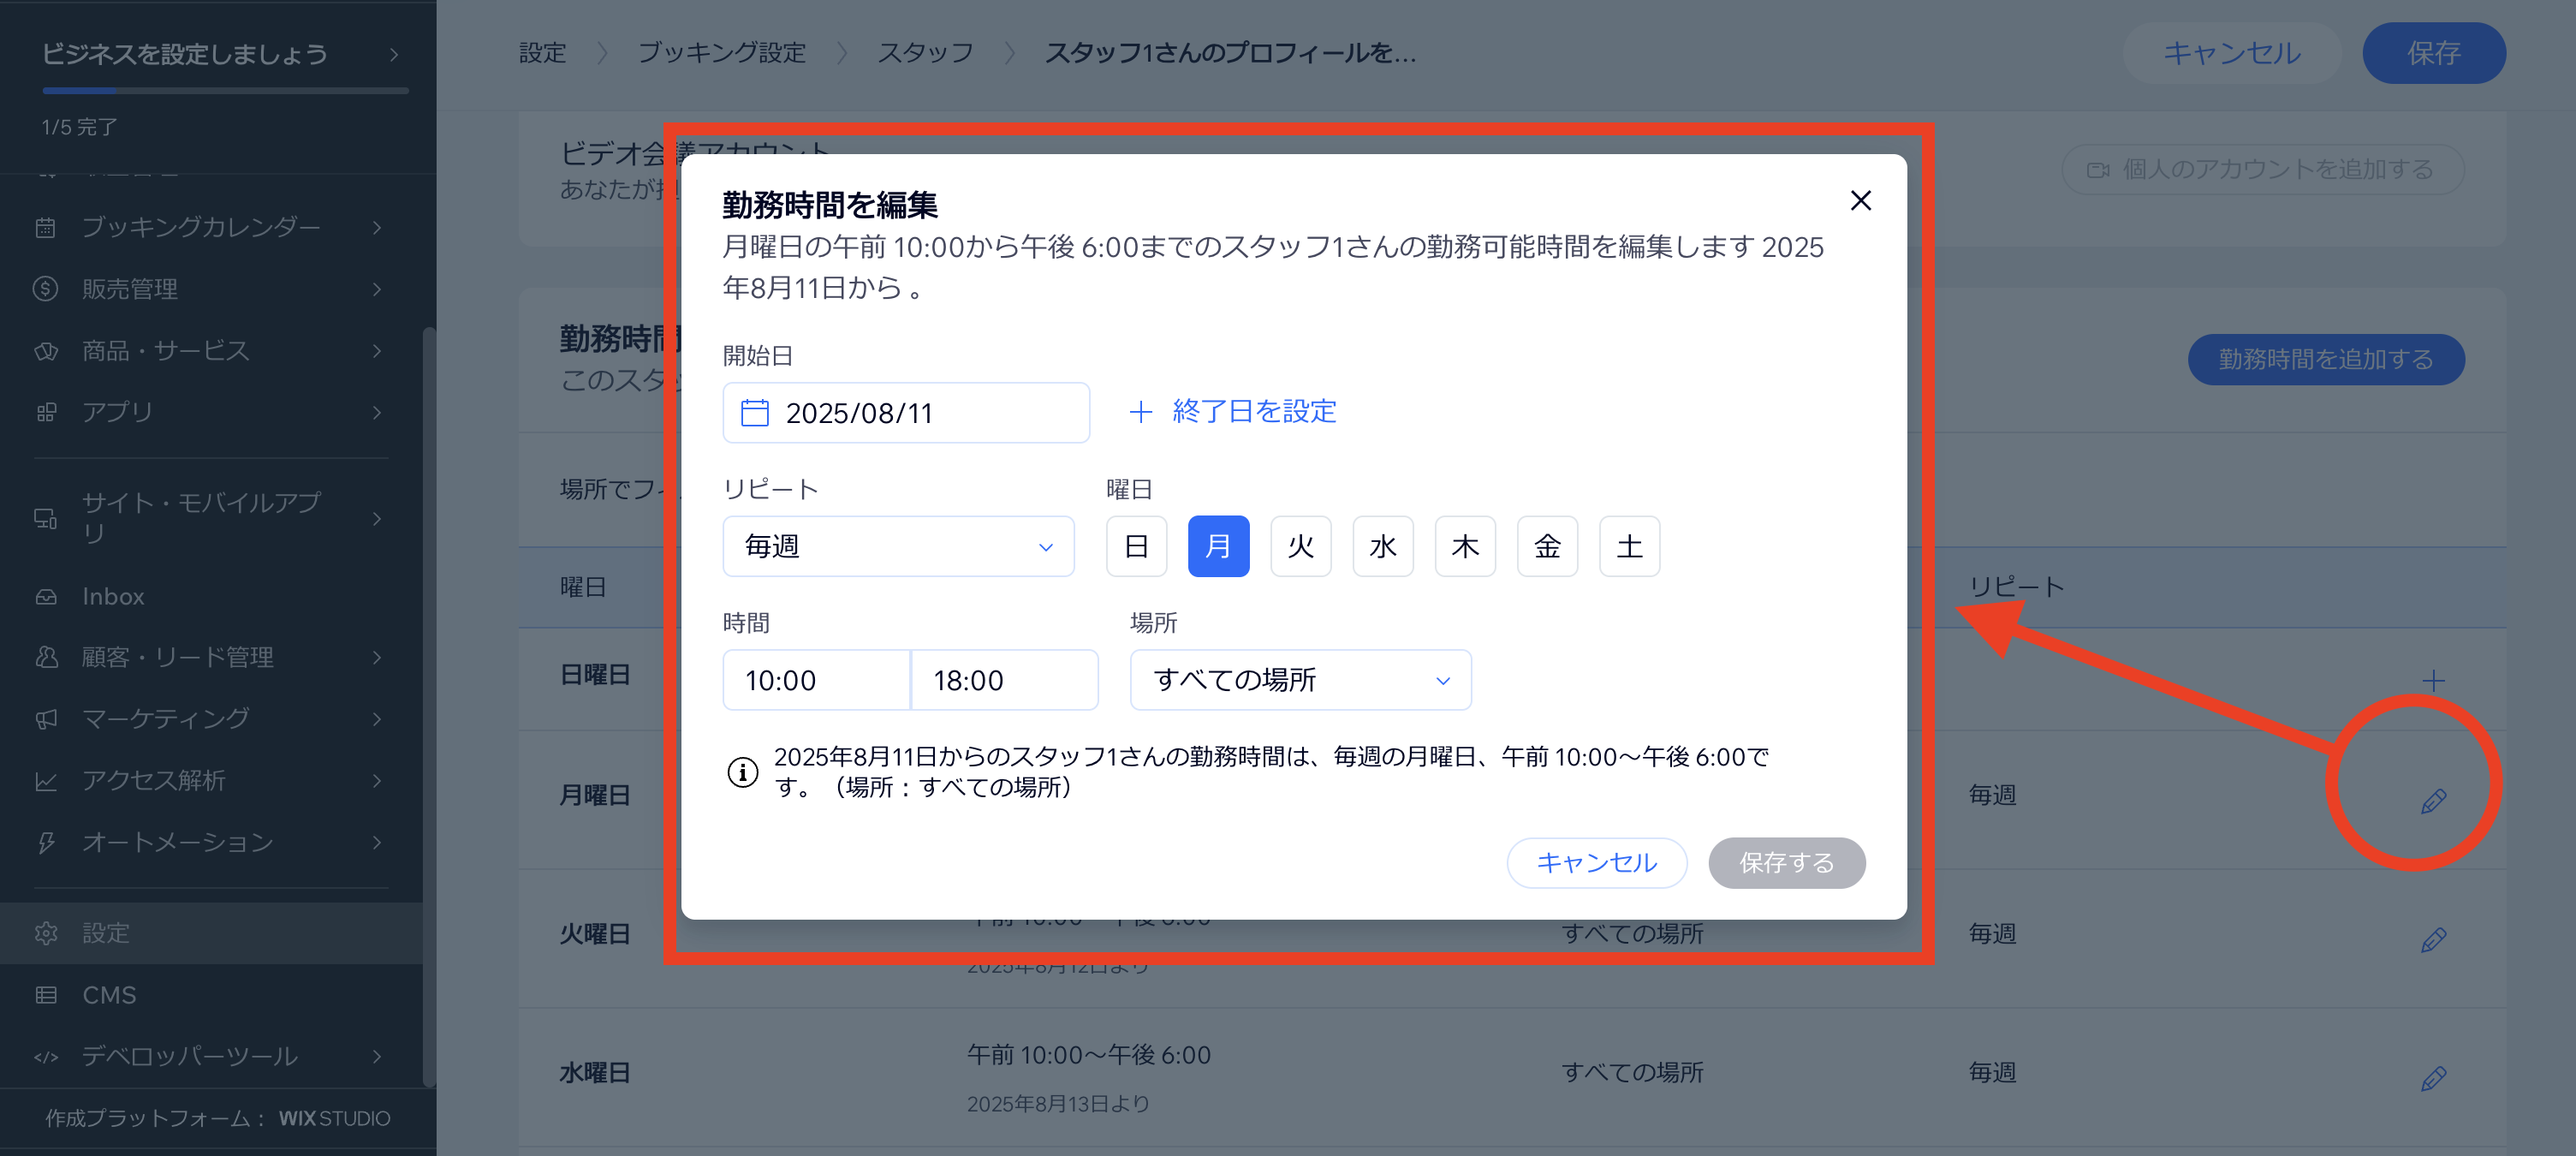The height and width of the screenshot is (1156, 2576).
Task: Click the plus icon on the 日曜日 row
Action: pos(2434,679)
